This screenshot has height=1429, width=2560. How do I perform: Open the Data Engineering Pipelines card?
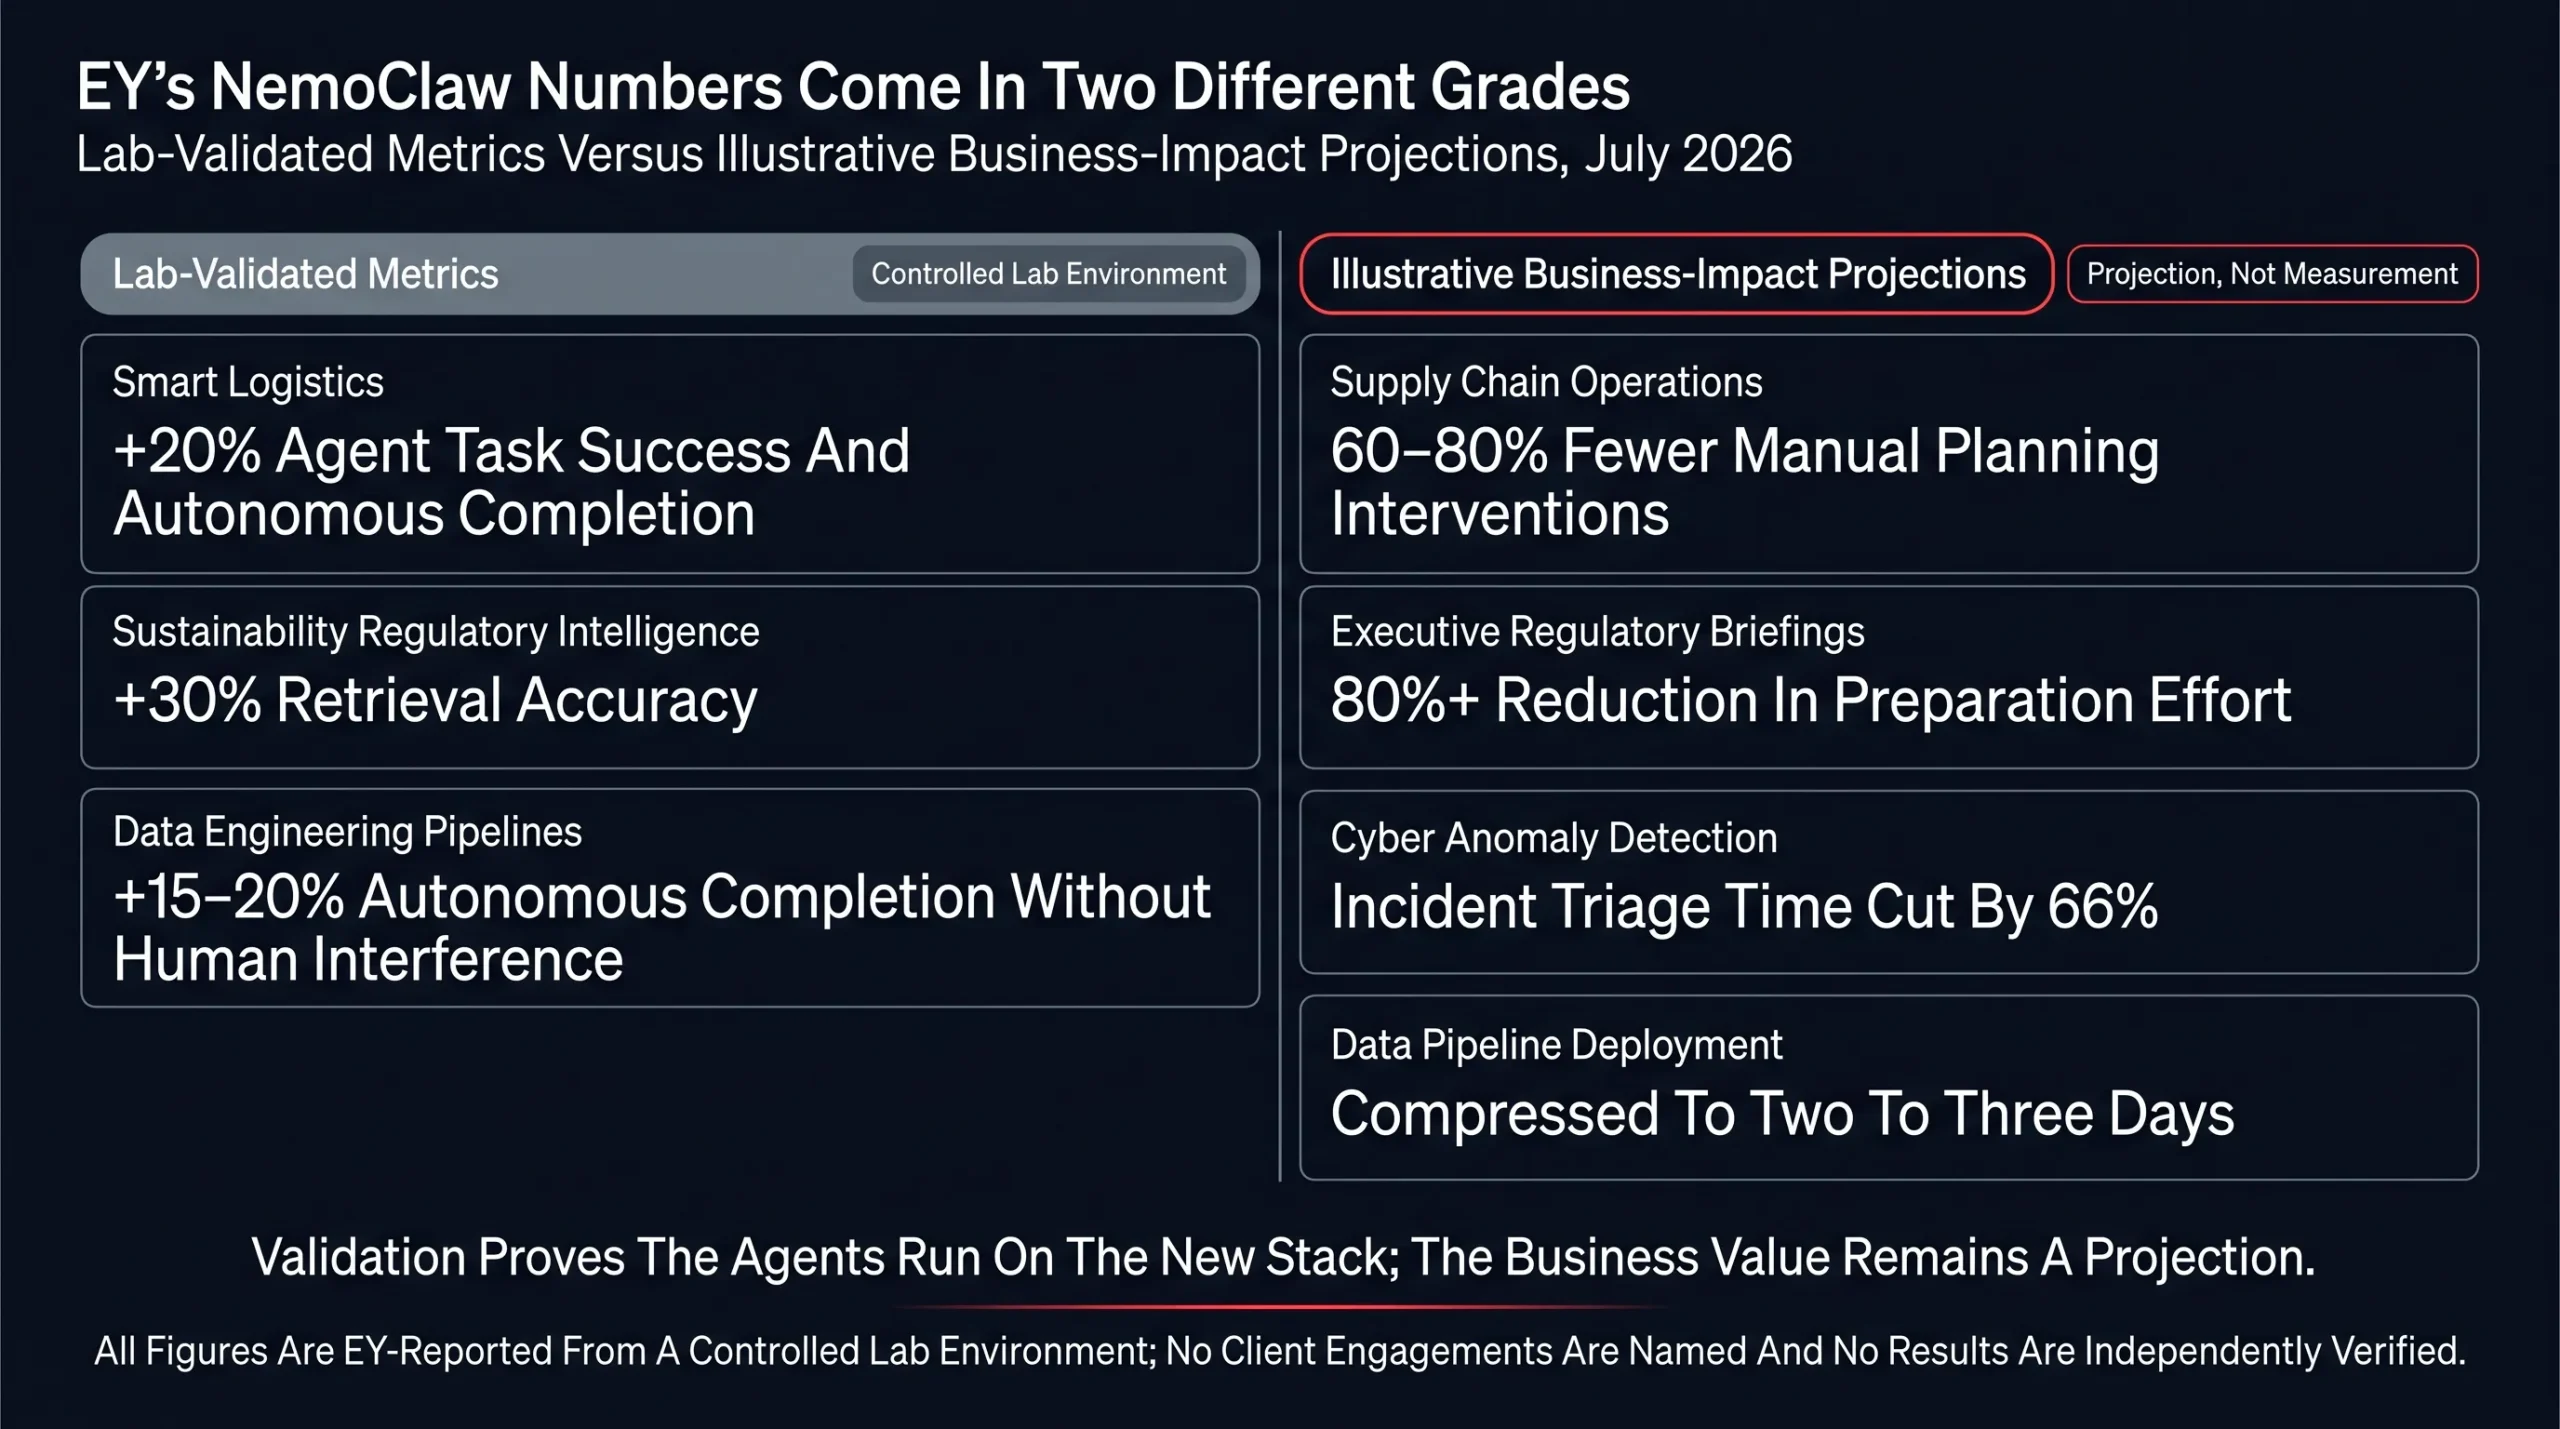[669, 898]
